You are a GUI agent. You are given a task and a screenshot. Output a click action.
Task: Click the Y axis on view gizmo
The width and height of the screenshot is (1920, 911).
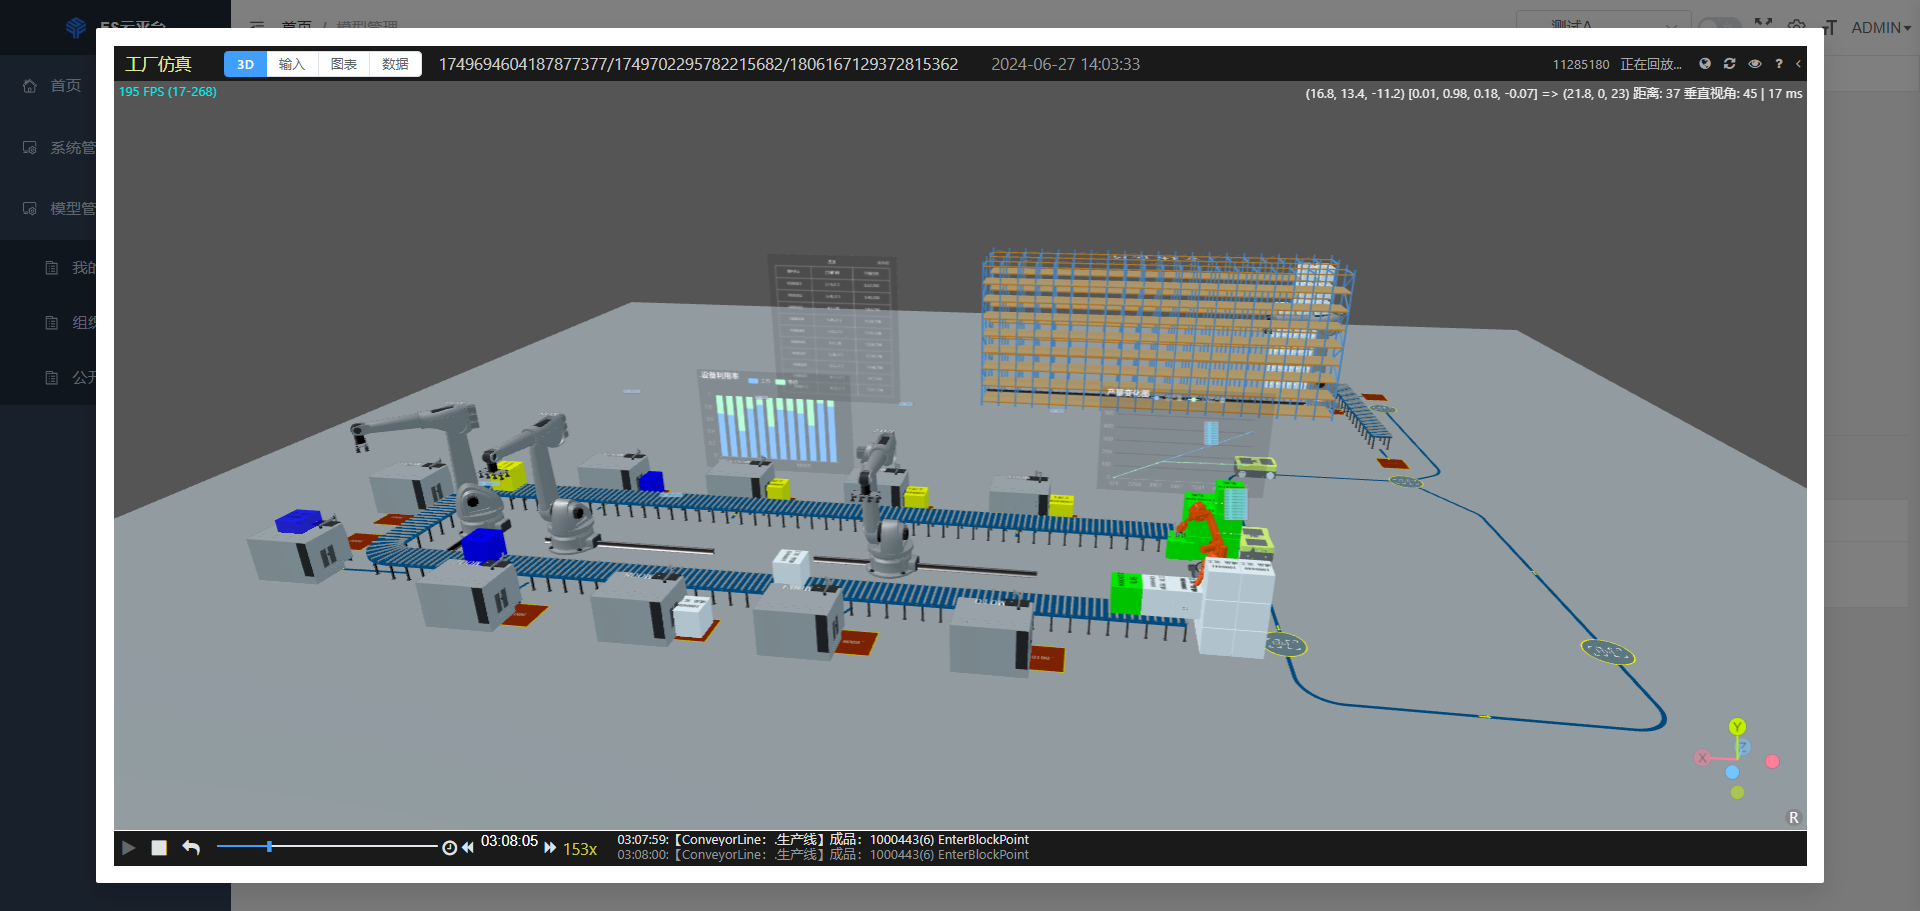(1737, 727)
